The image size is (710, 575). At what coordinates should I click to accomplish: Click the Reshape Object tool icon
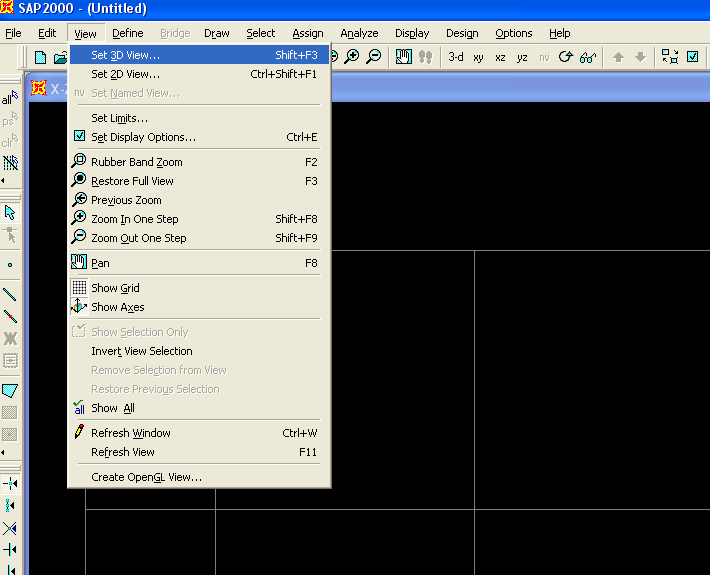click(10, 235)
